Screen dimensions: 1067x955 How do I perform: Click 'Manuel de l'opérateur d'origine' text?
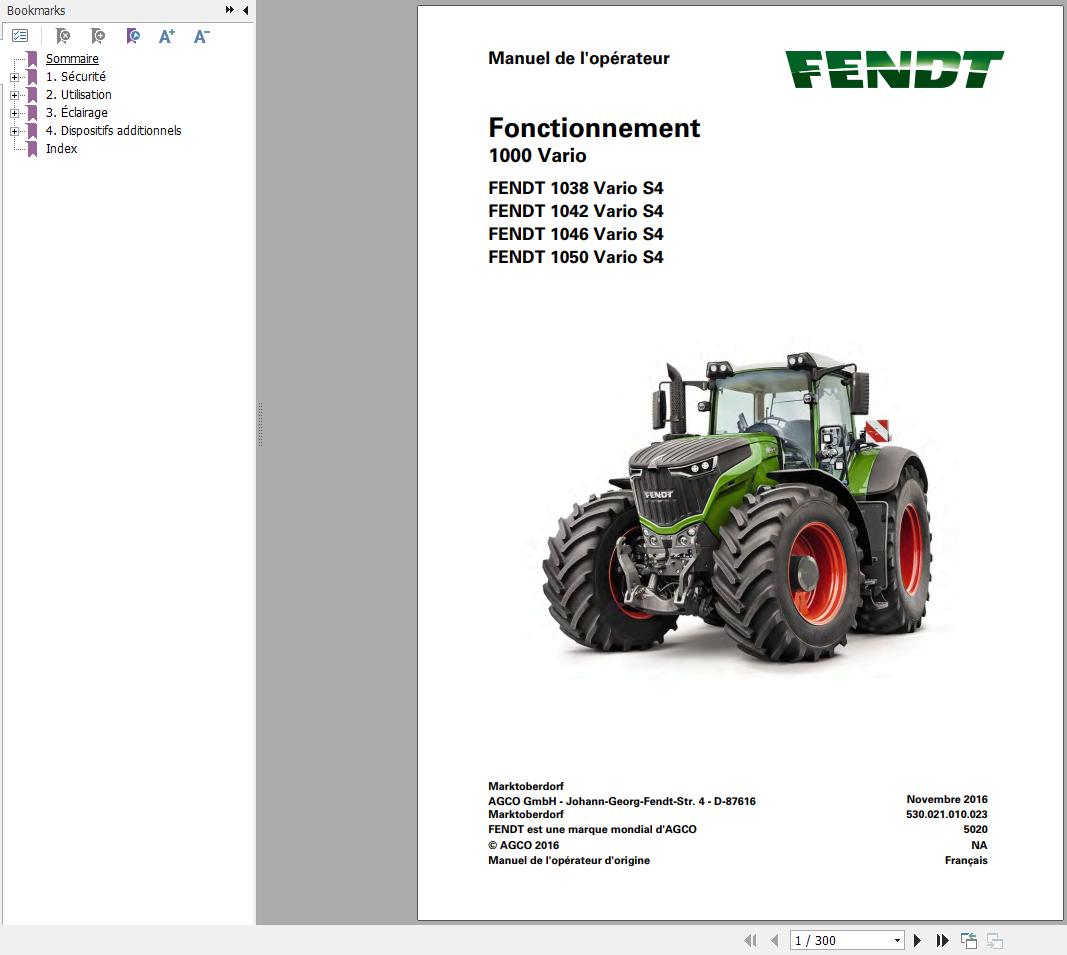pyautogui.click(x=569, y=860)
